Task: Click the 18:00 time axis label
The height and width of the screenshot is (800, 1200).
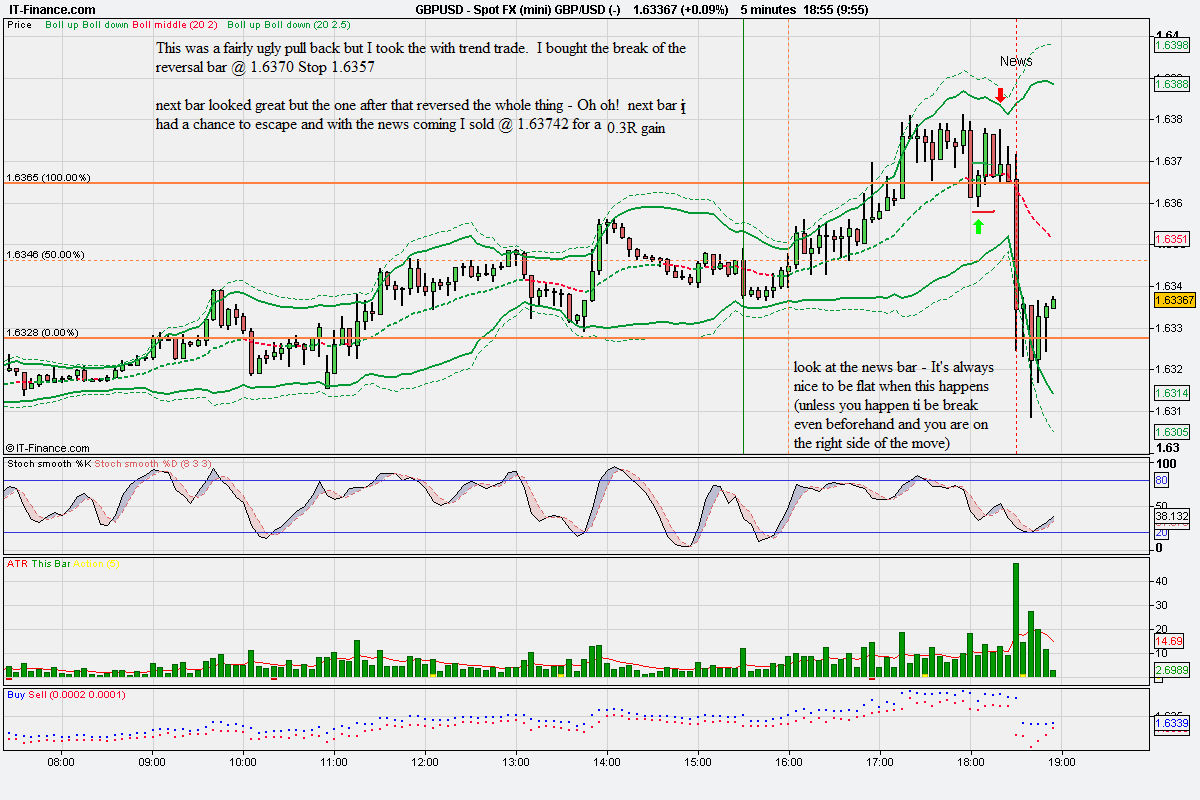Action: tap(971, 761)
